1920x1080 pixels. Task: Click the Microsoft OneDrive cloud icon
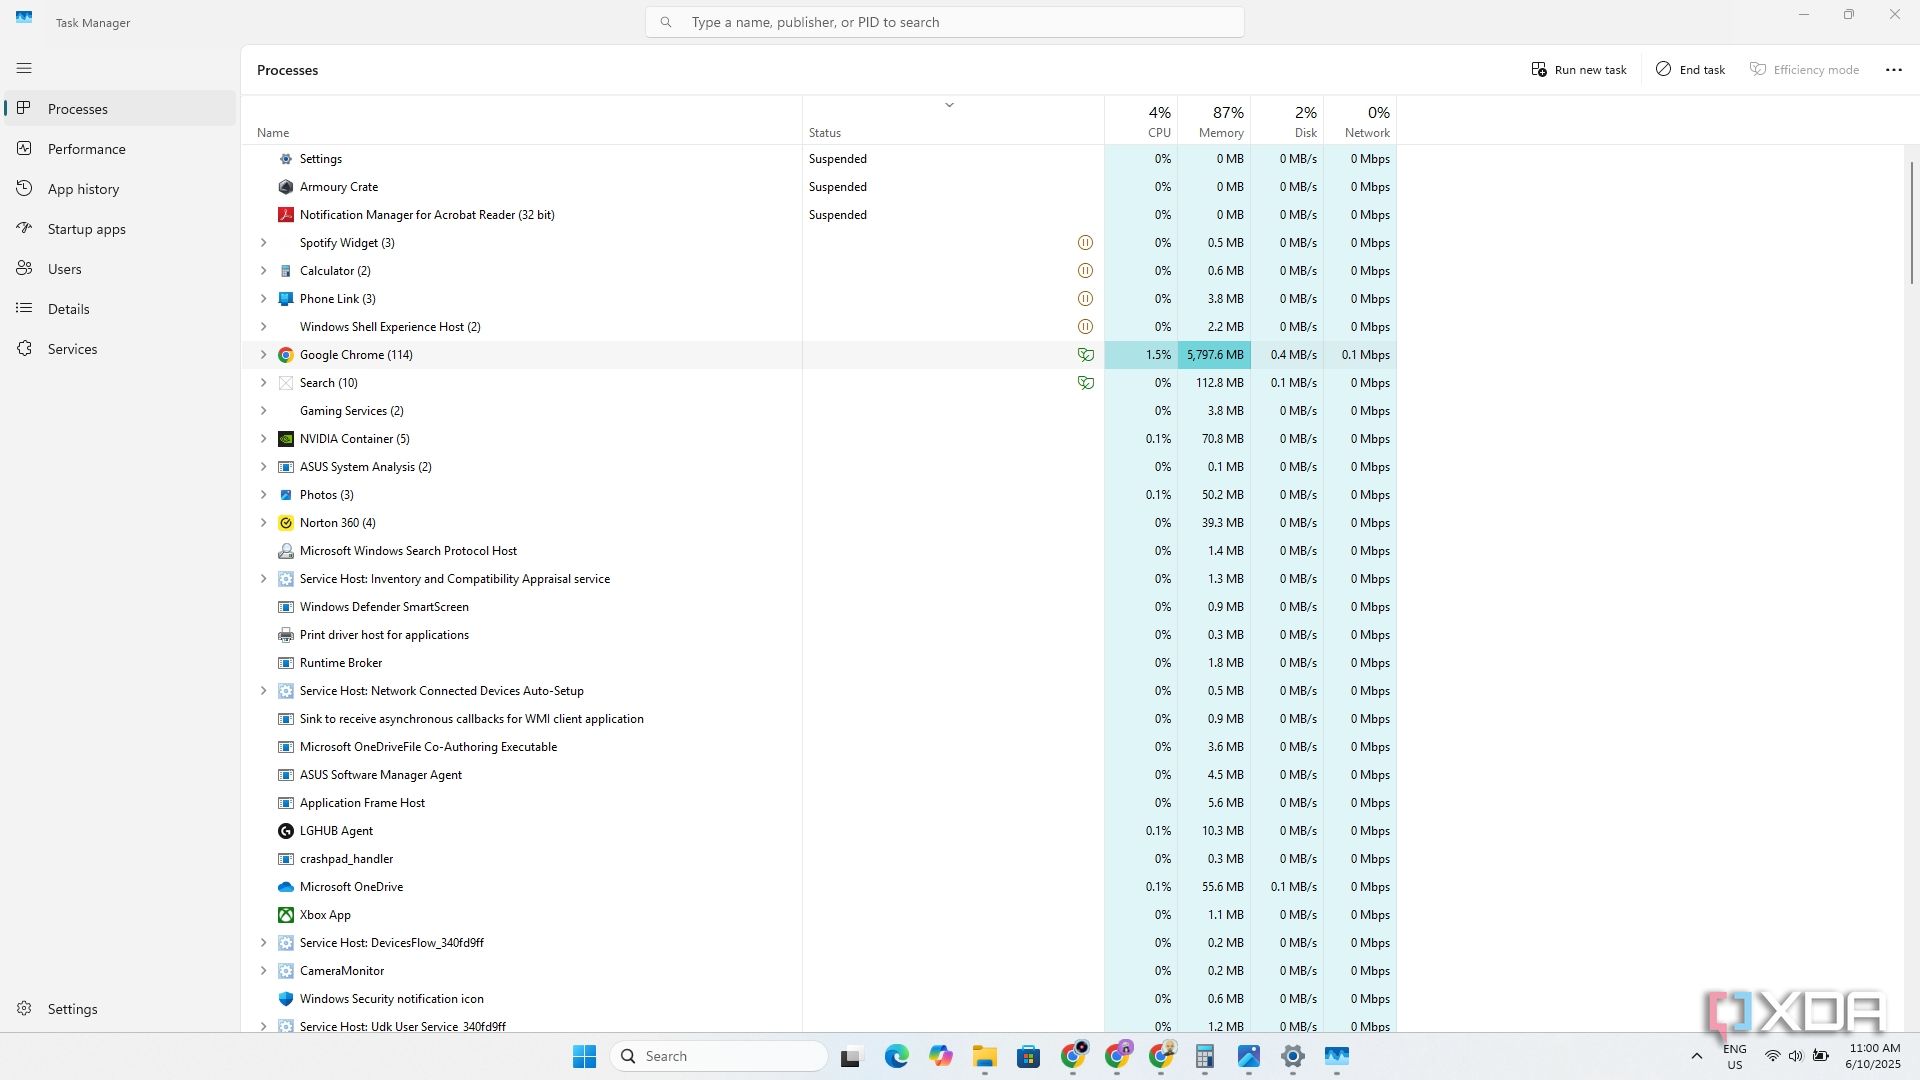point(285,887)
